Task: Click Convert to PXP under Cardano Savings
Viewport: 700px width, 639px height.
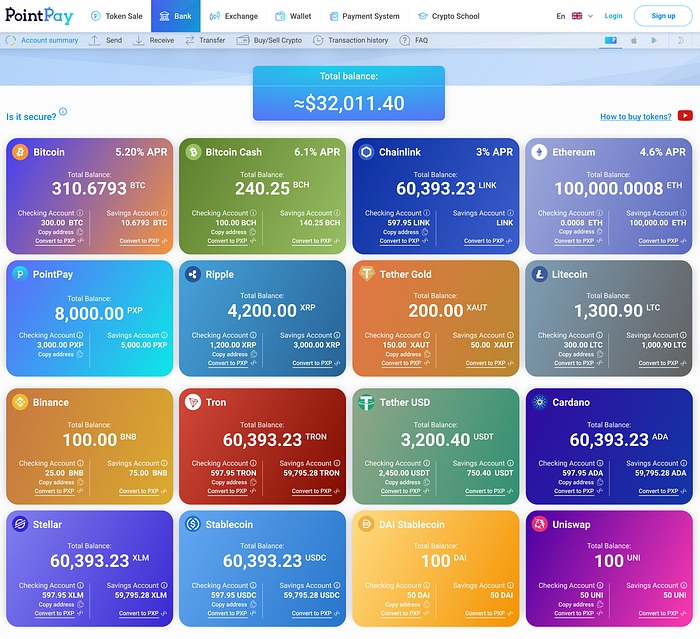Action: pyautogui.click(x=658, y=491)
